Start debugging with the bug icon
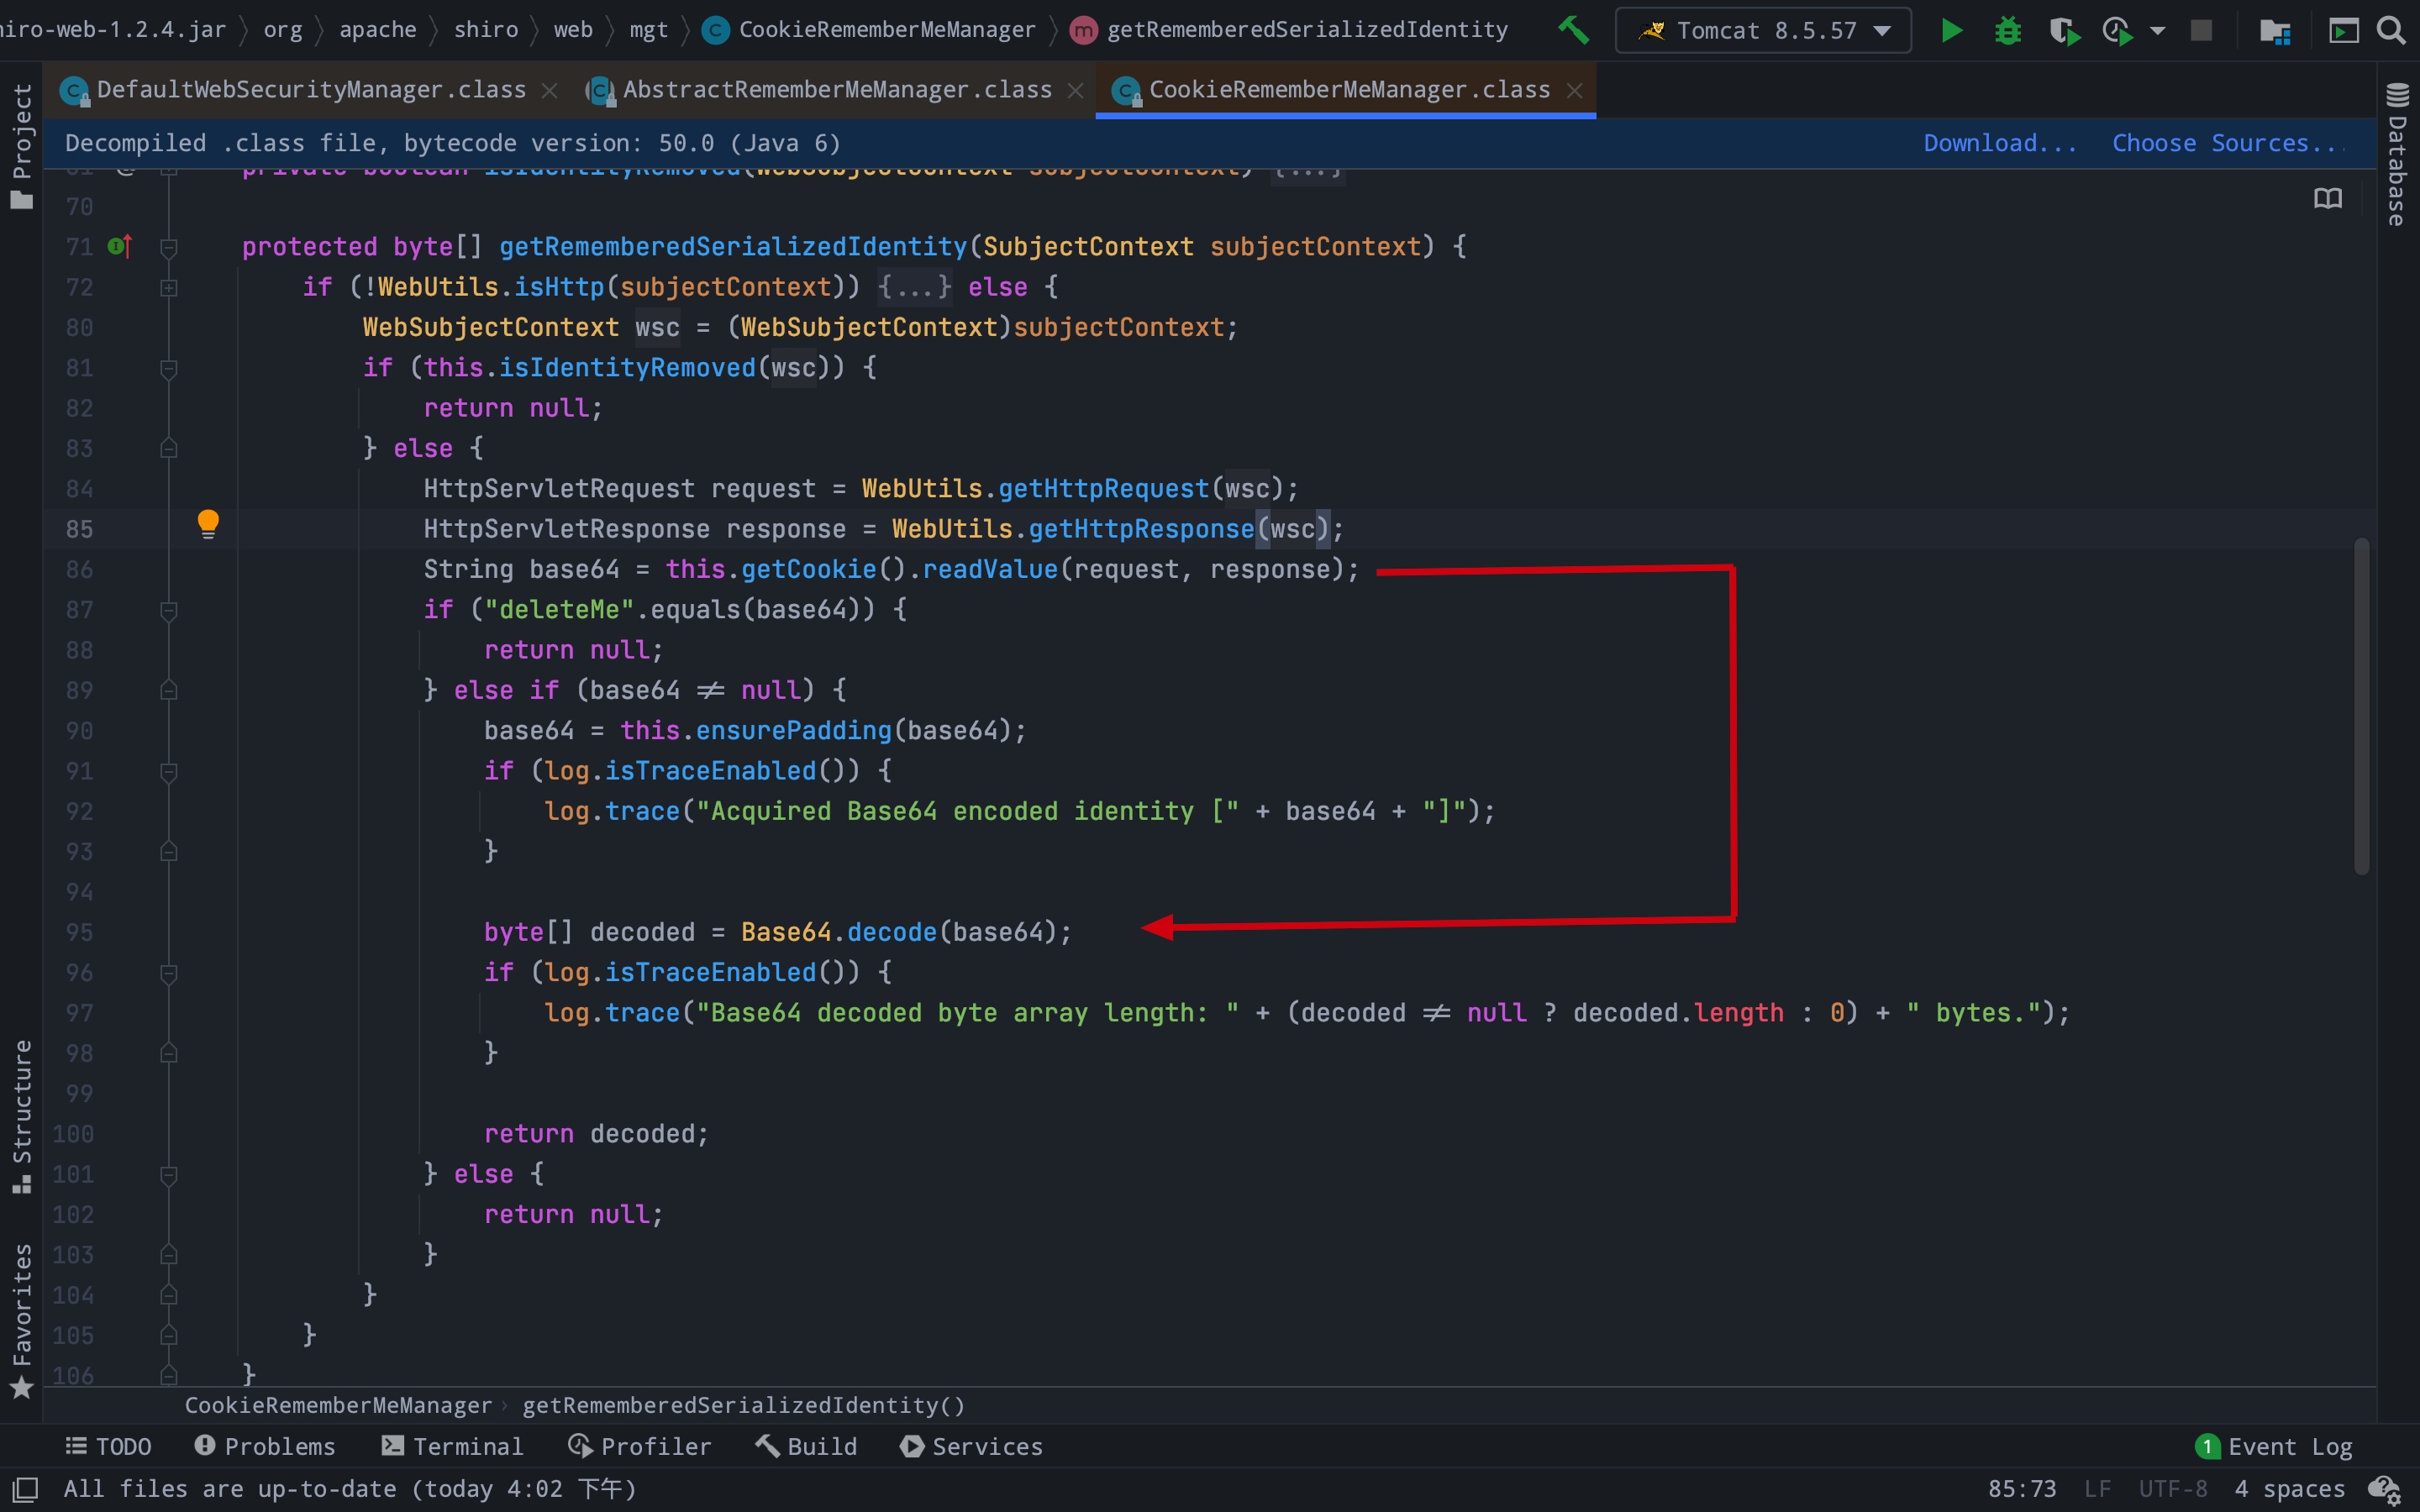 tap(2007, 31)
